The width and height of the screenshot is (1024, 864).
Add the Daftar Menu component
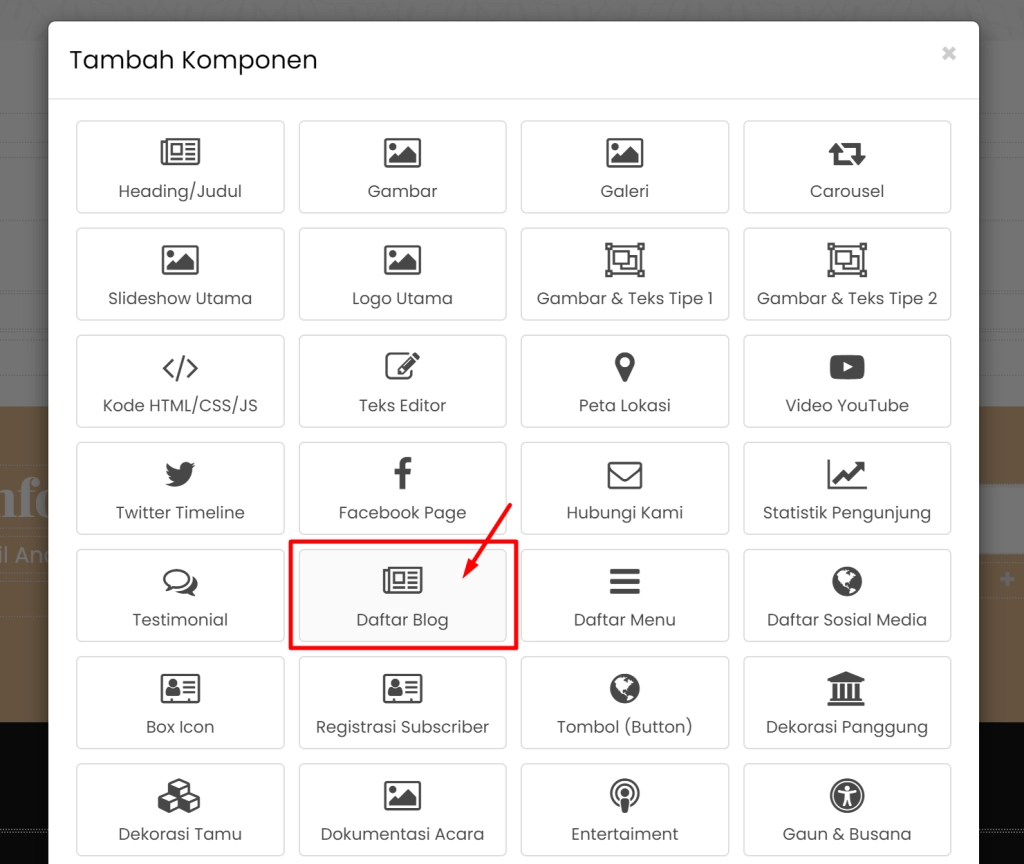[624, 595]
